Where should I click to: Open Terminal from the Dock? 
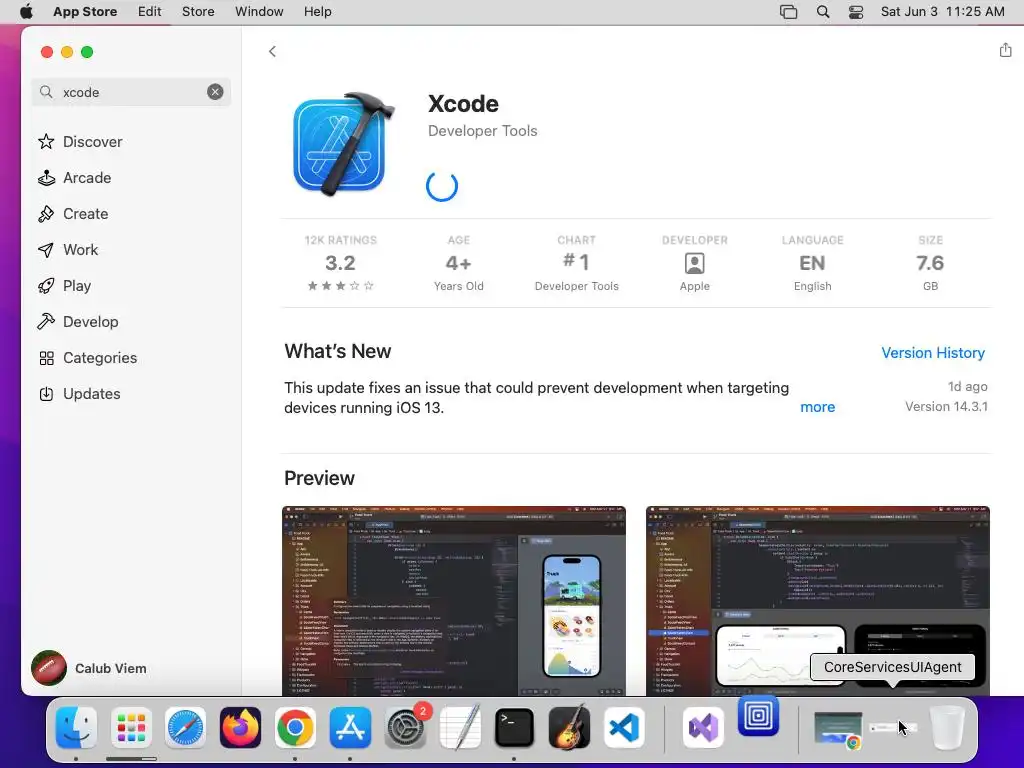coord(514,728)
